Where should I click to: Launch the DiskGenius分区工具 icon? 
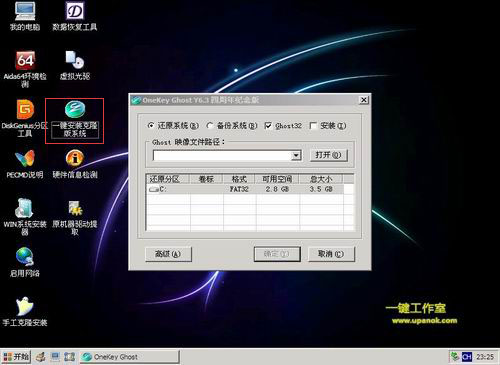pos(25,118)
